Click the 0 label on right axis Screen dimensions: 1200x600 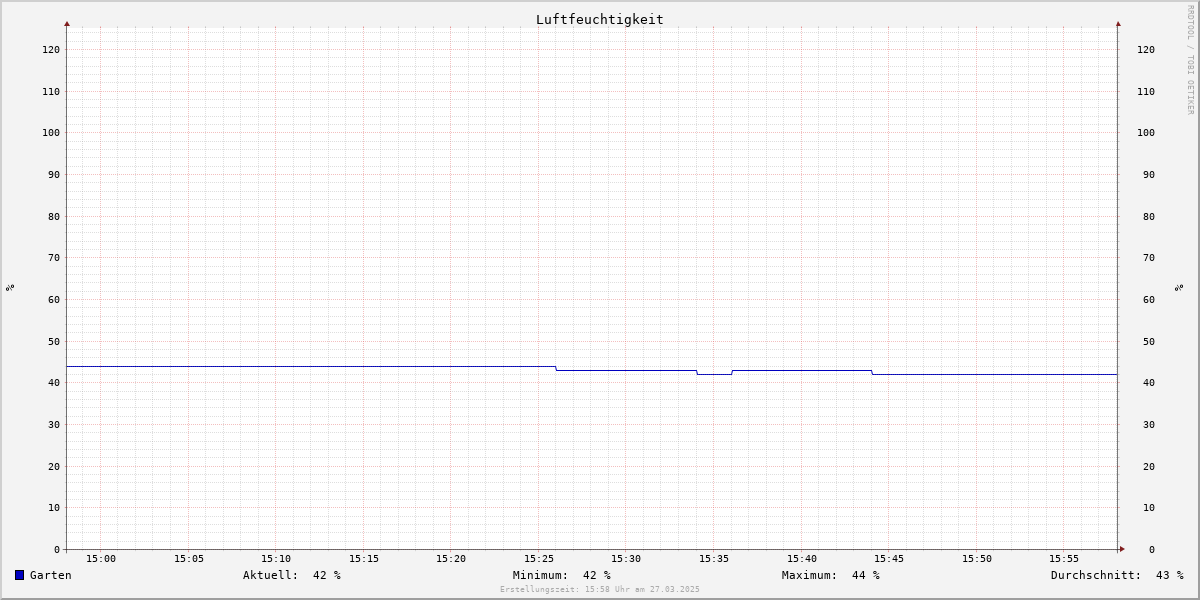click(1152, 549)
